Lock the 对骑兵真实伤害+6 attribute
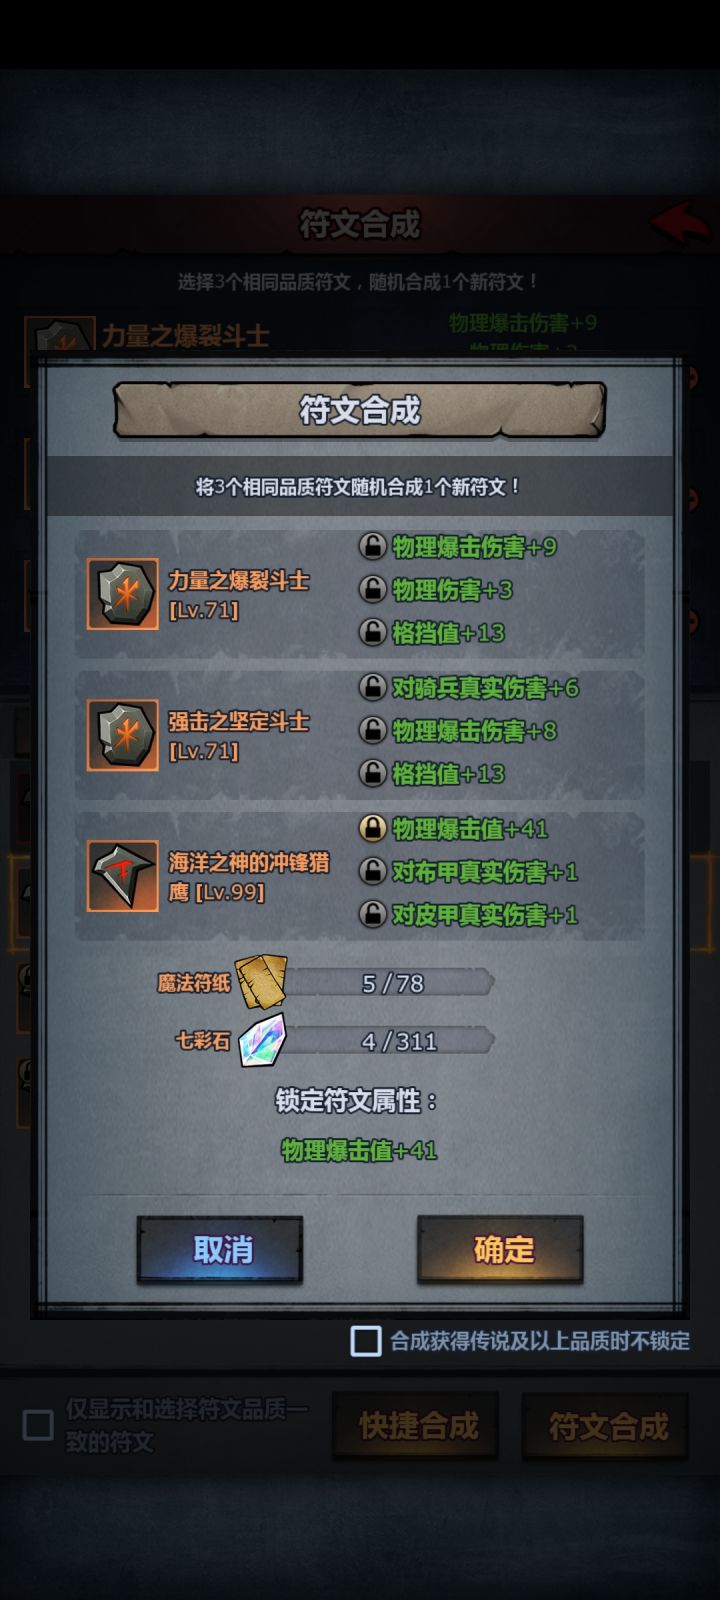Screen dimensions: 720x1600 coord(373,688)
